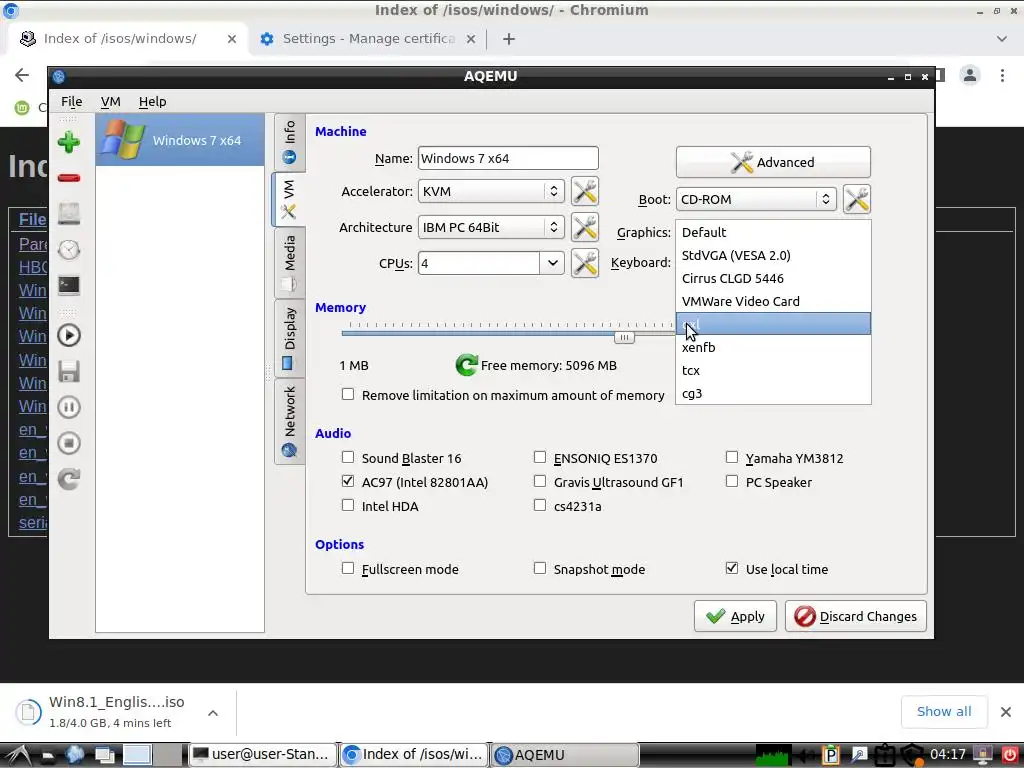
Task: Choose cg3 graphics option
Action: [x=773, y=393]
